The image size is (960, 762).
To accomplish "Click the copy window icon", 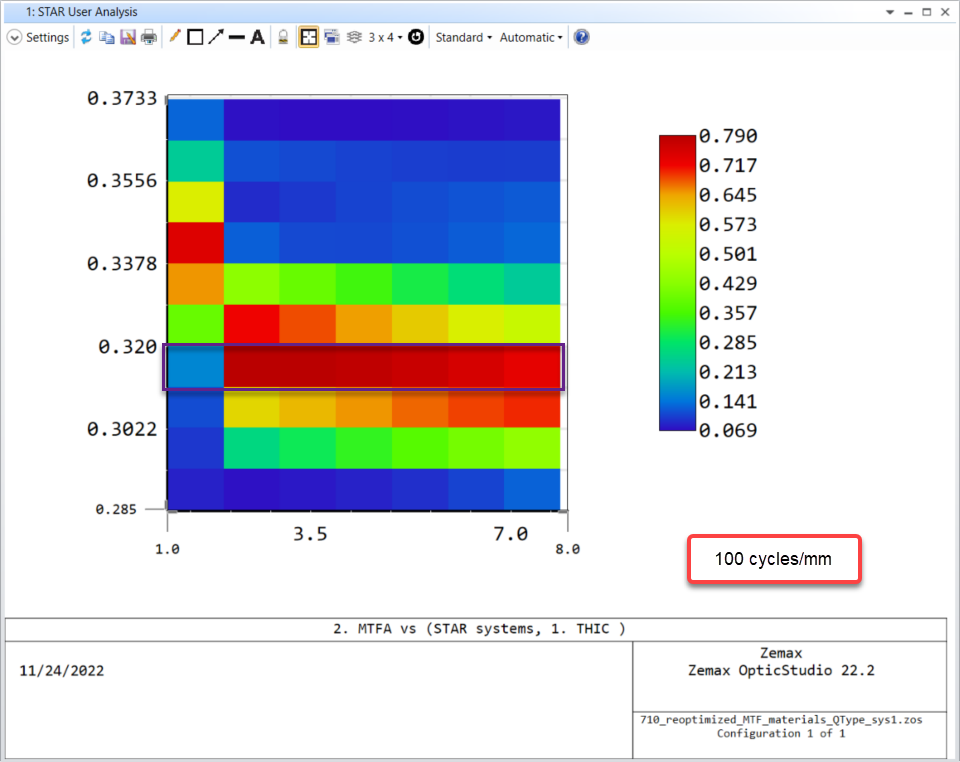I will [x=106, y=37].
